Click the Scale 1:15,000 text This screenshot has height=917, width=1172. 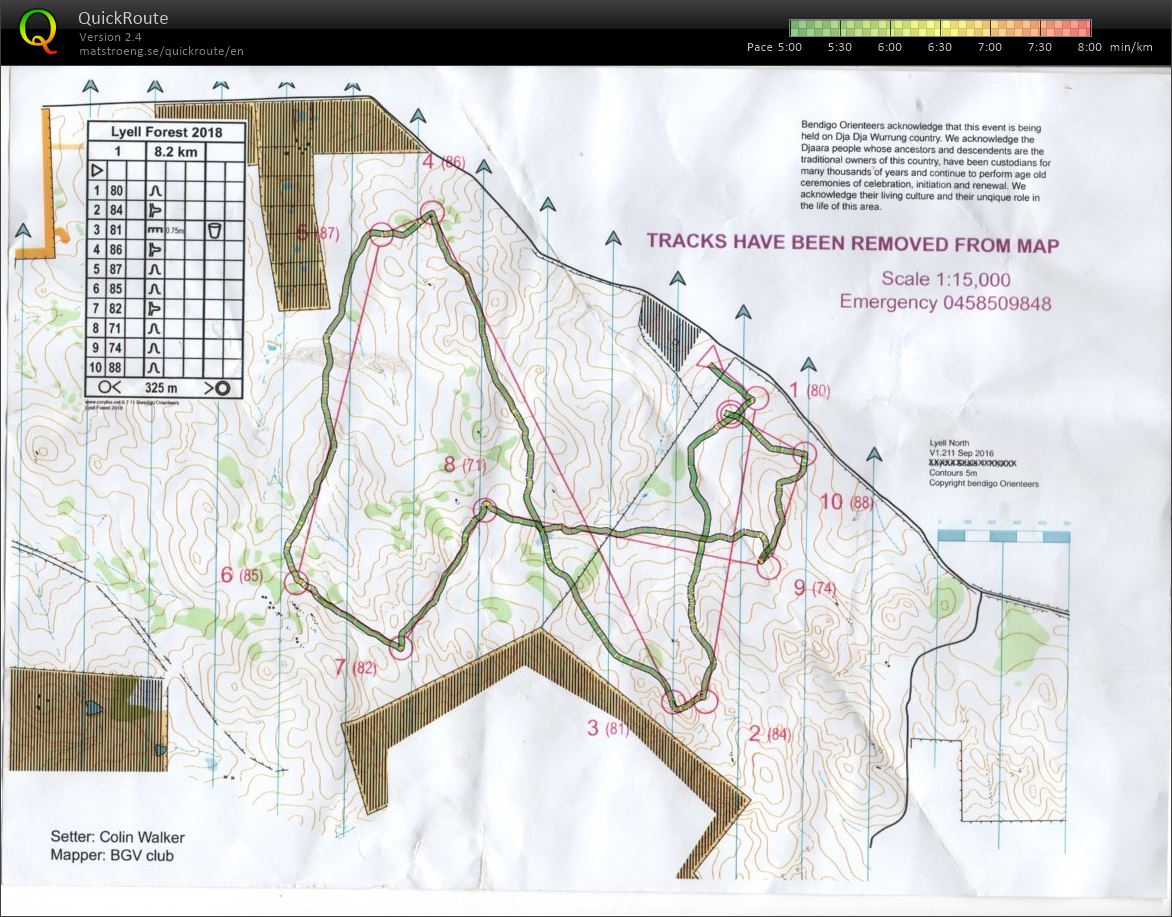pos(945,279)
